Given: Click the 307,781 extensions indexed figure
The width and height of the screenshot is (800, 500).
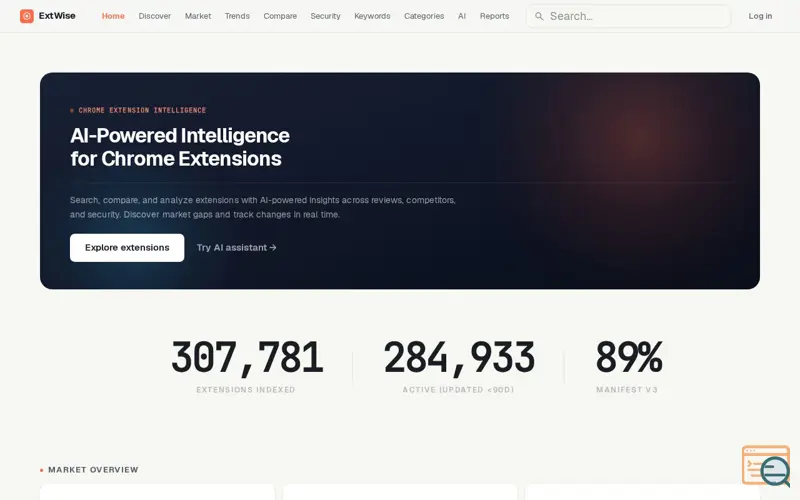Looking at the screenshot, I should tap(247, 358).
